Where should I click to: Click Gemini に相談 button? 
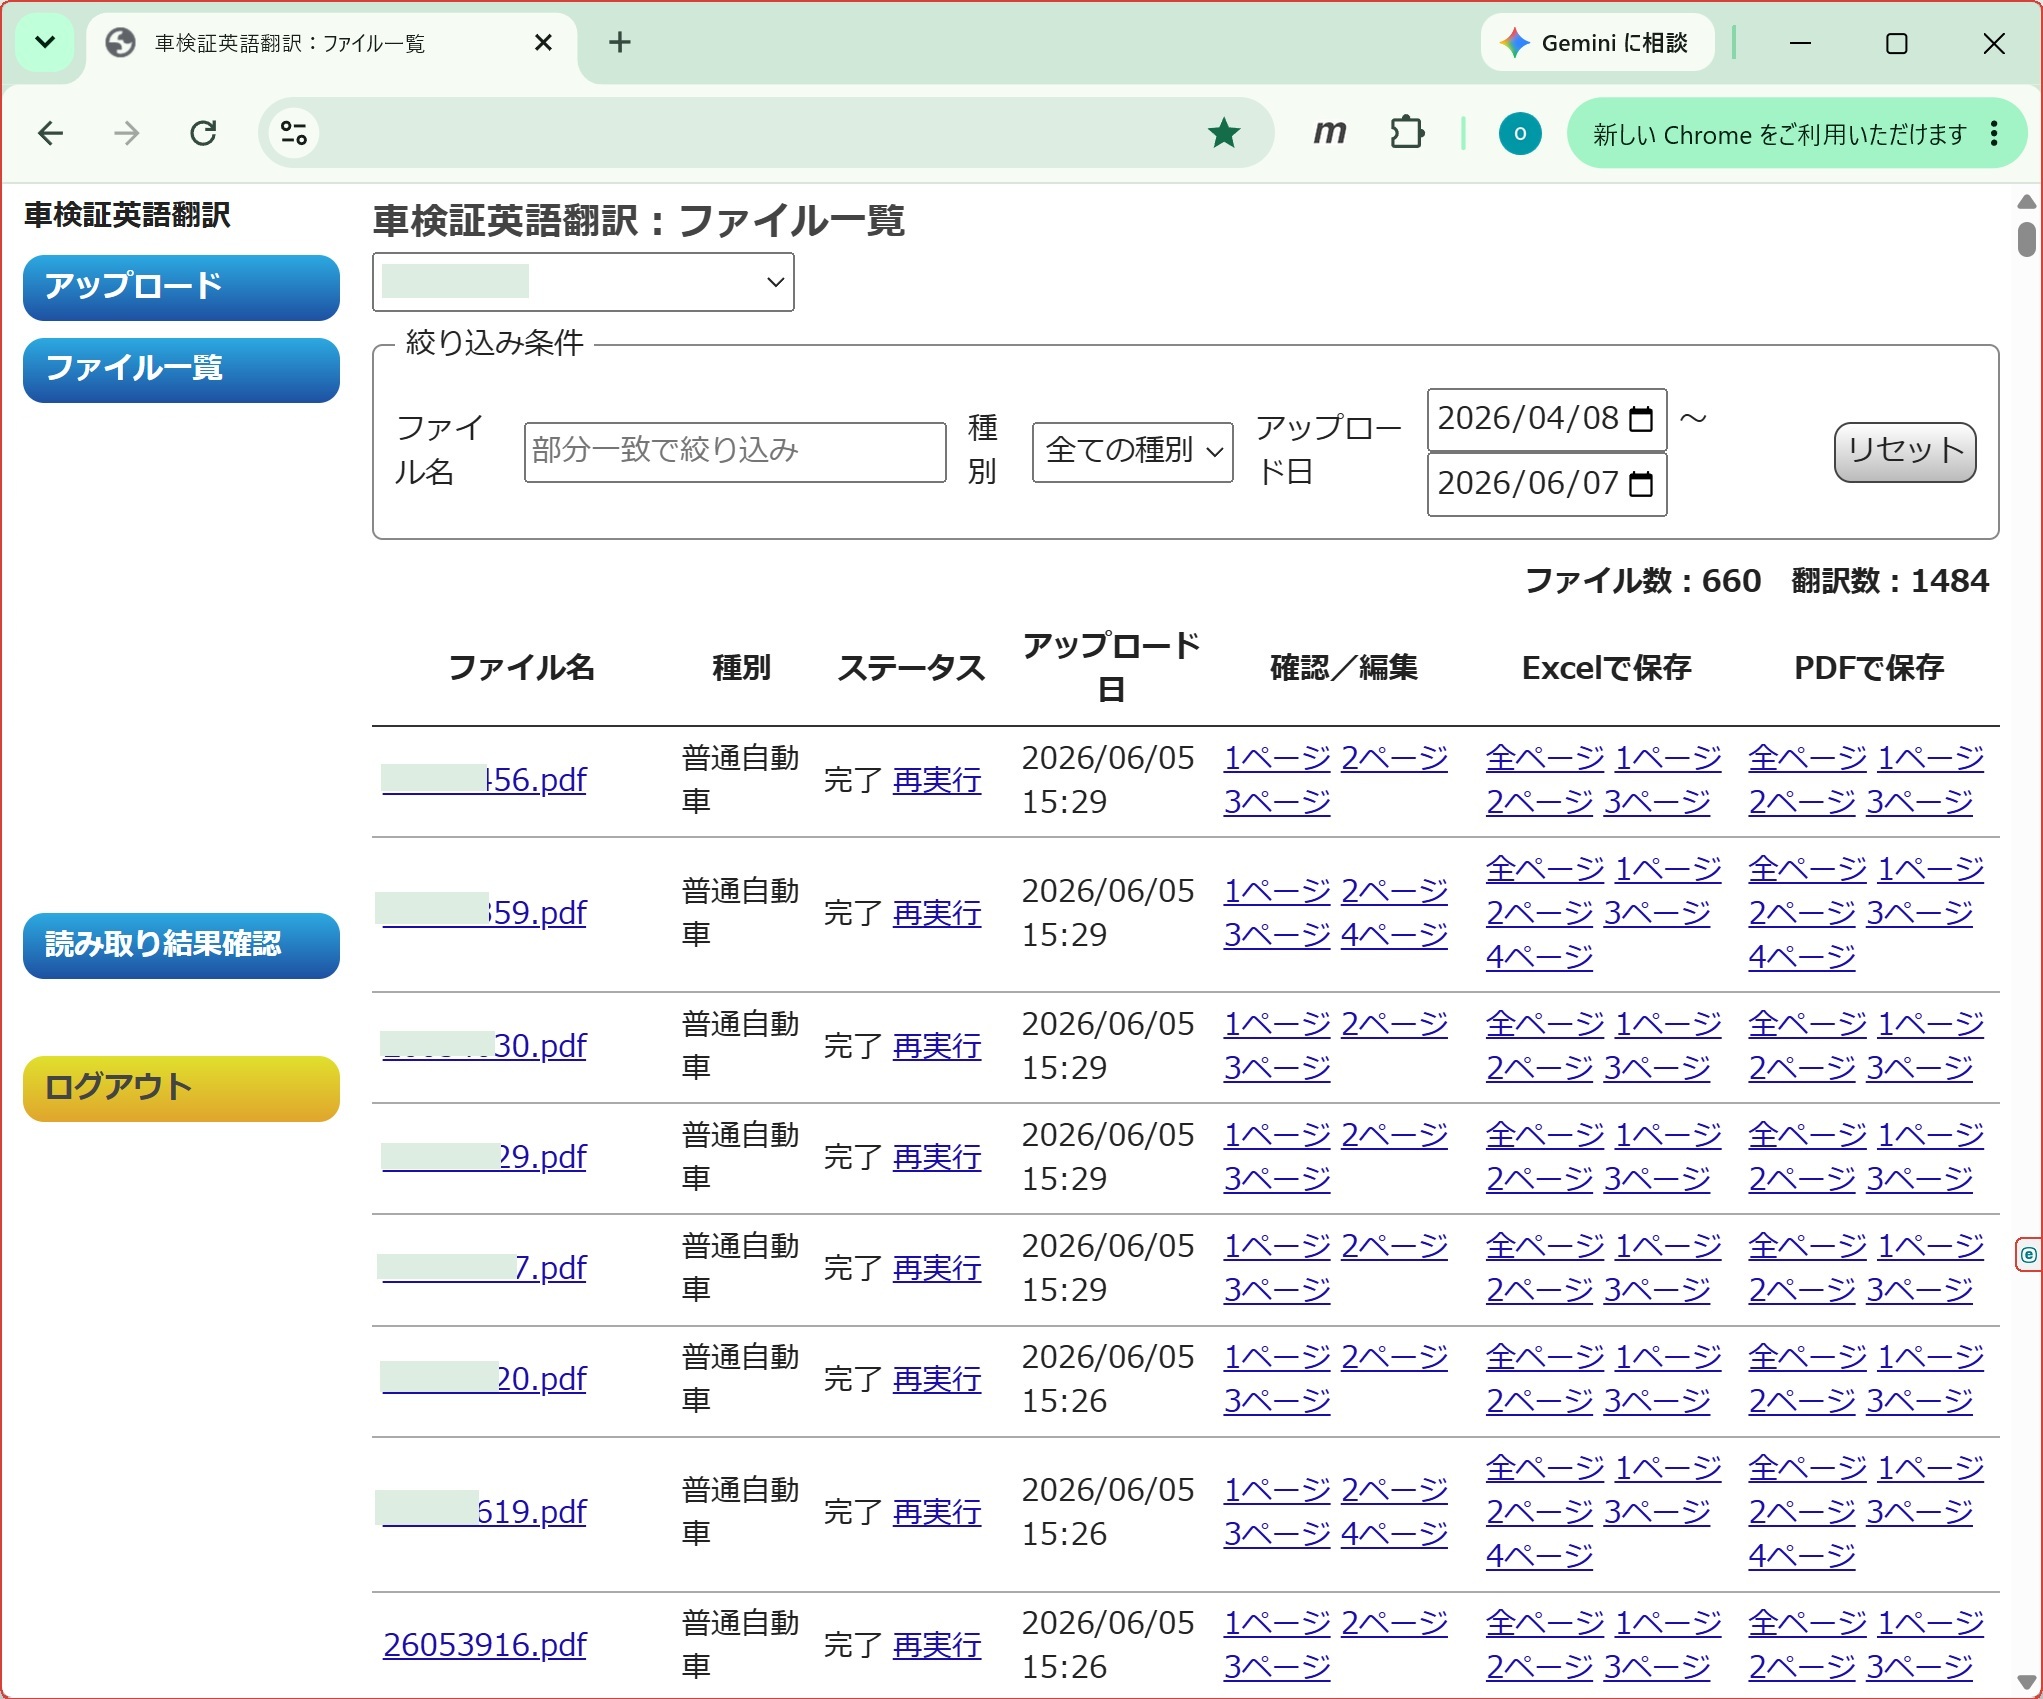pyautogui.click(x=1596, y=43)
